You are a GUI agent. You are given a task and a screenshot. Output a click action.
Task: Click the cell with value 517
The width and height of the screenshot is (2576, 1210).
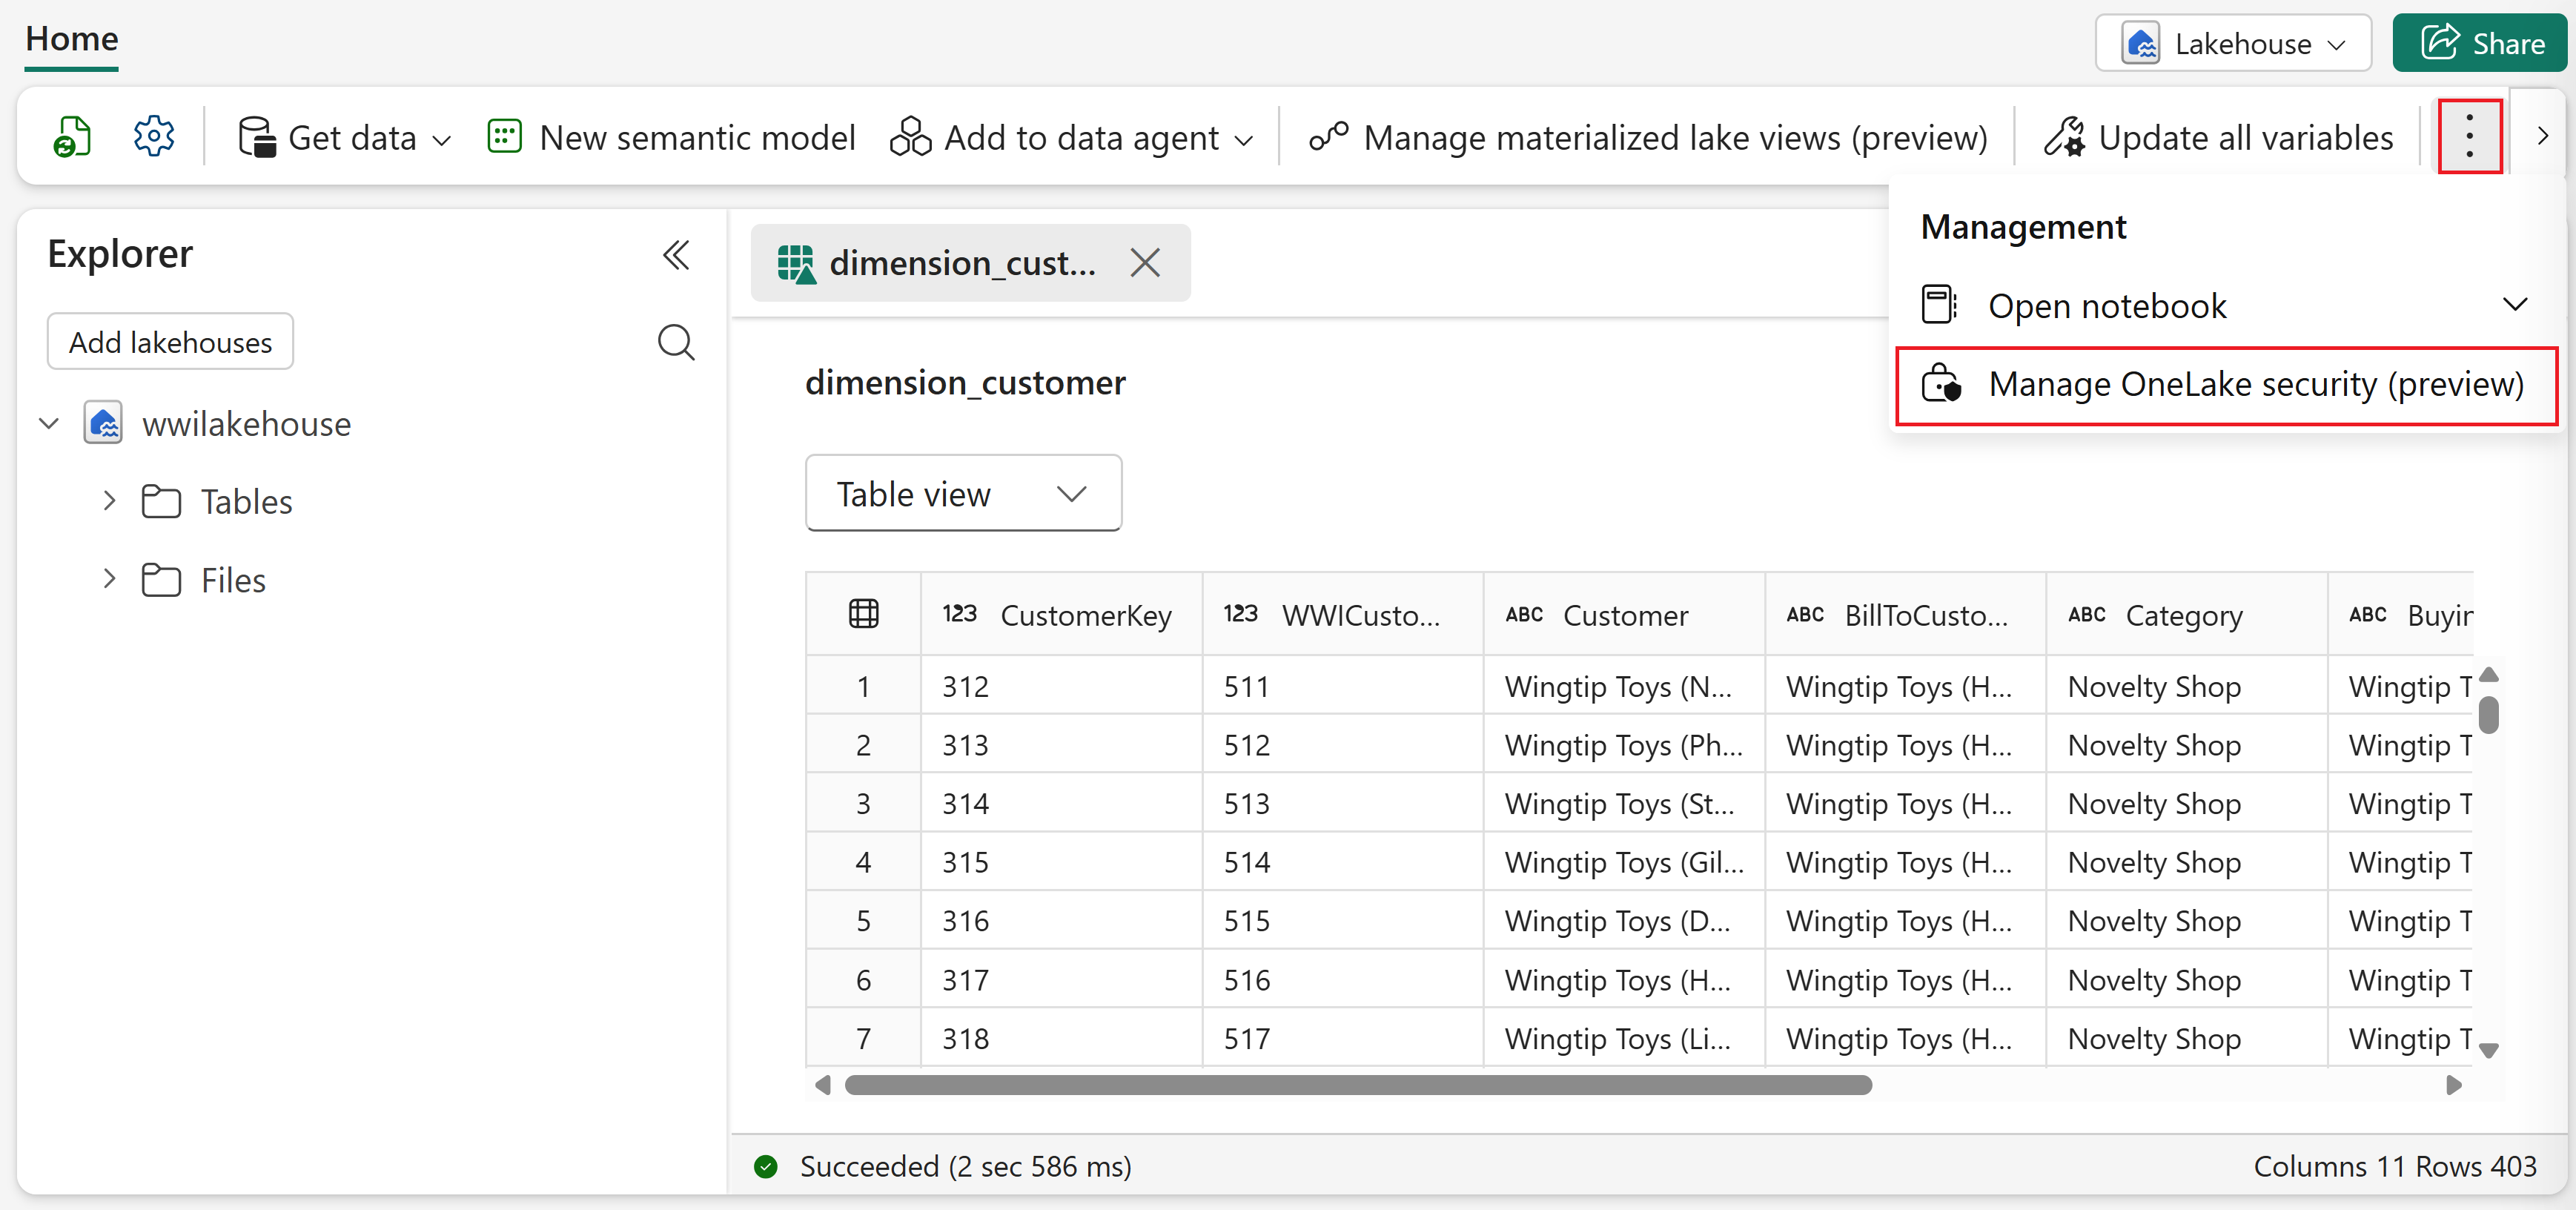[x=1342, y=1038]
